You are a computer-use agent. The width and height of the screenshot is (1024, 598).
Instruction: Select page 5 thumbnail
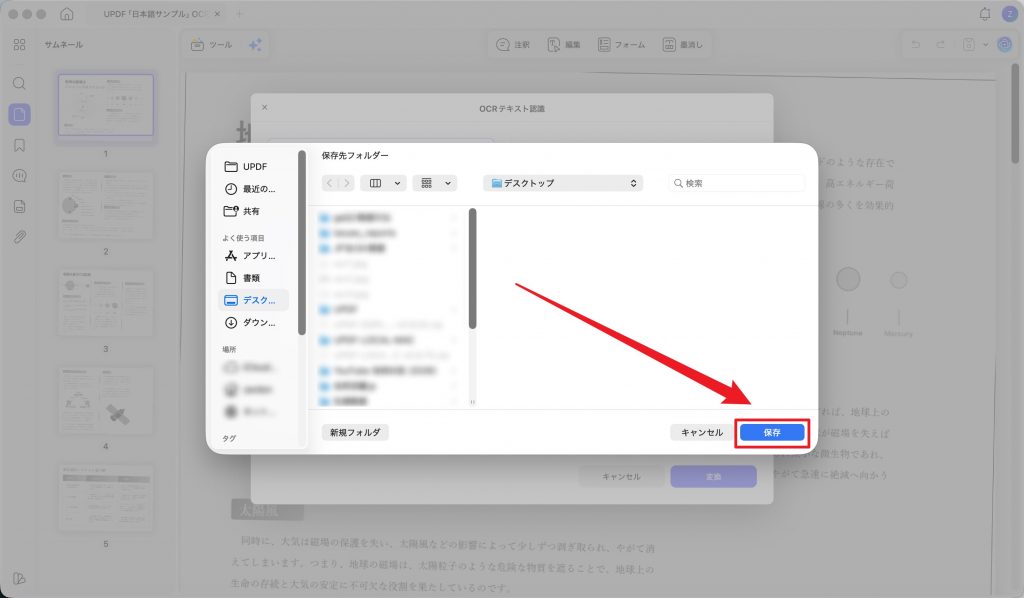[106, 497]
